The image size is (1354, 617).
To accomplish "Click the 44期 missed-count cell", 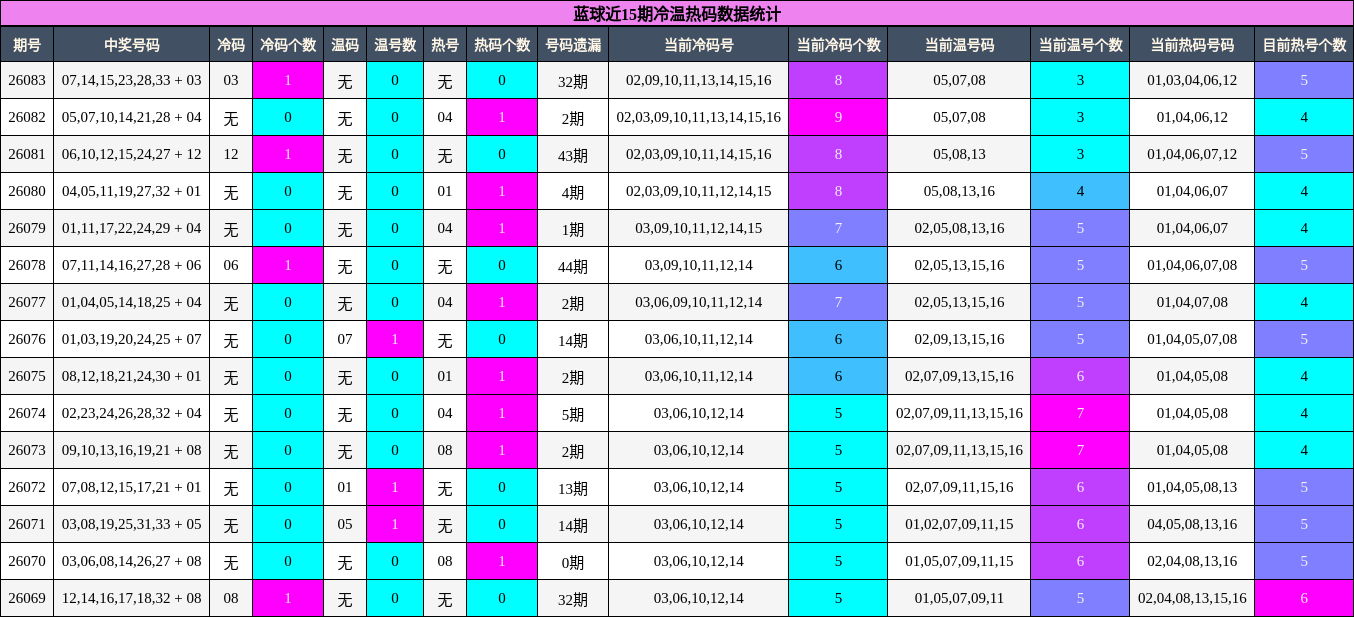I will (x=573, y=265).
